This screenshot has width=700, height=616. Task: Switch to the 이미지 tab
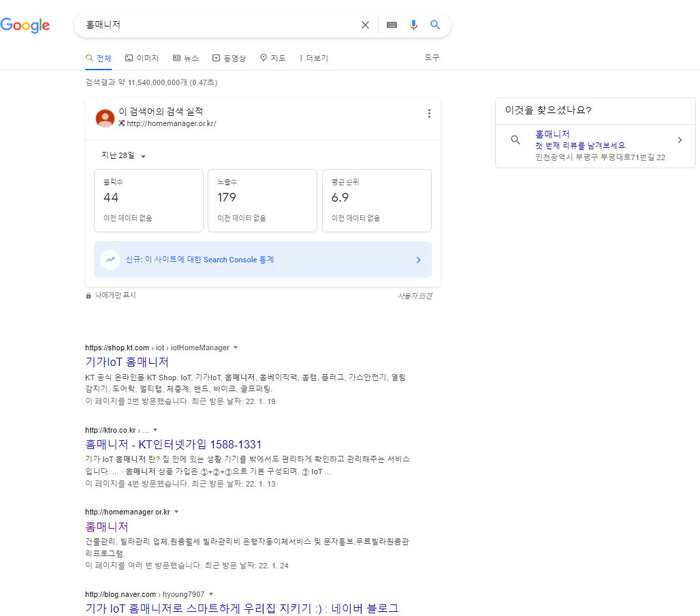pyautogui.click(x=142, y=58)
